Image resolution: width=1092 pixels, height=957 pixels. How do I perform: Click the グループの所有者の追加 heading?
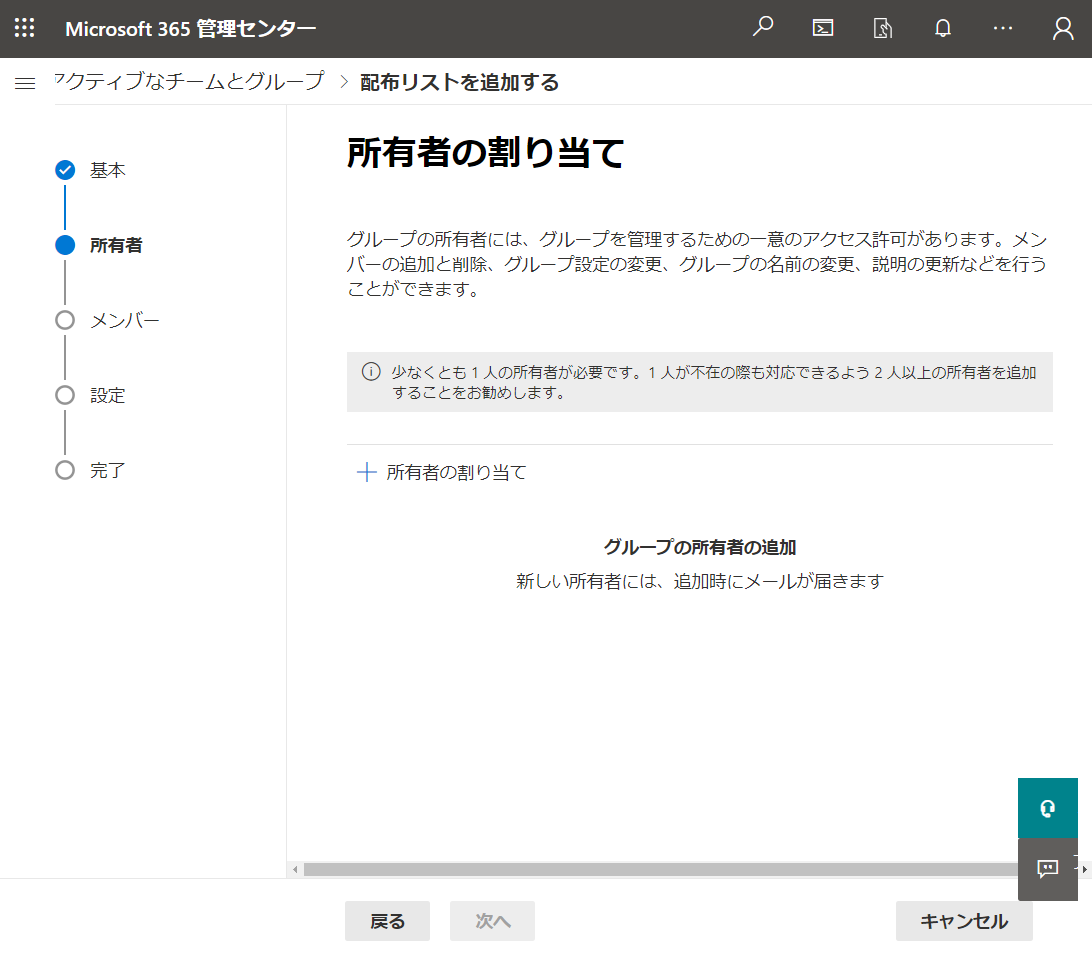700,547
